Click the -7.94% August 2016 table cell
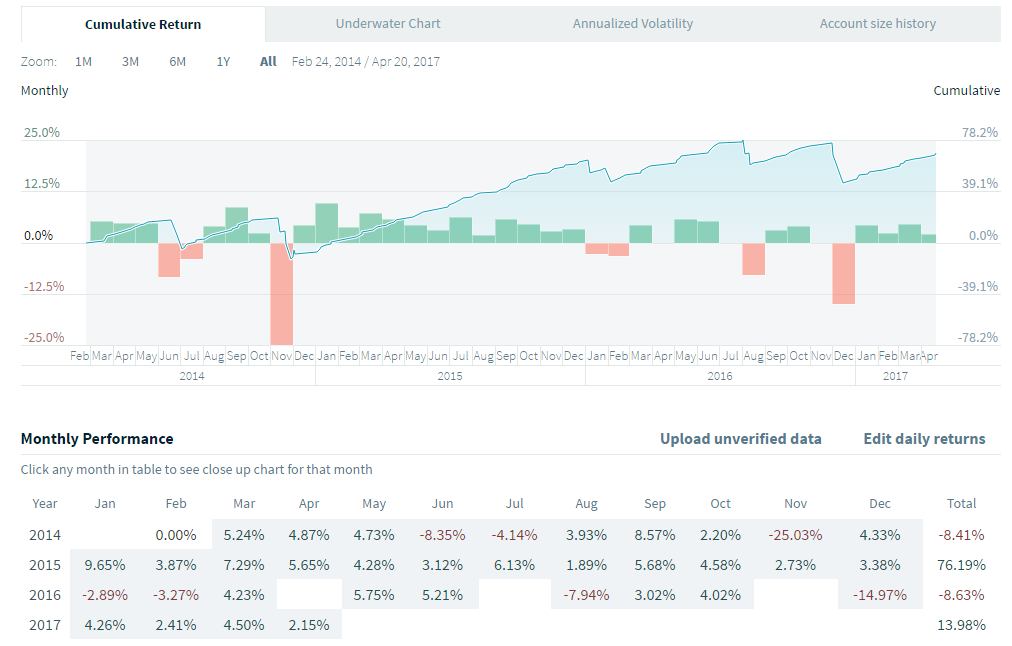 pyautogui.click(x=587, y=595)
